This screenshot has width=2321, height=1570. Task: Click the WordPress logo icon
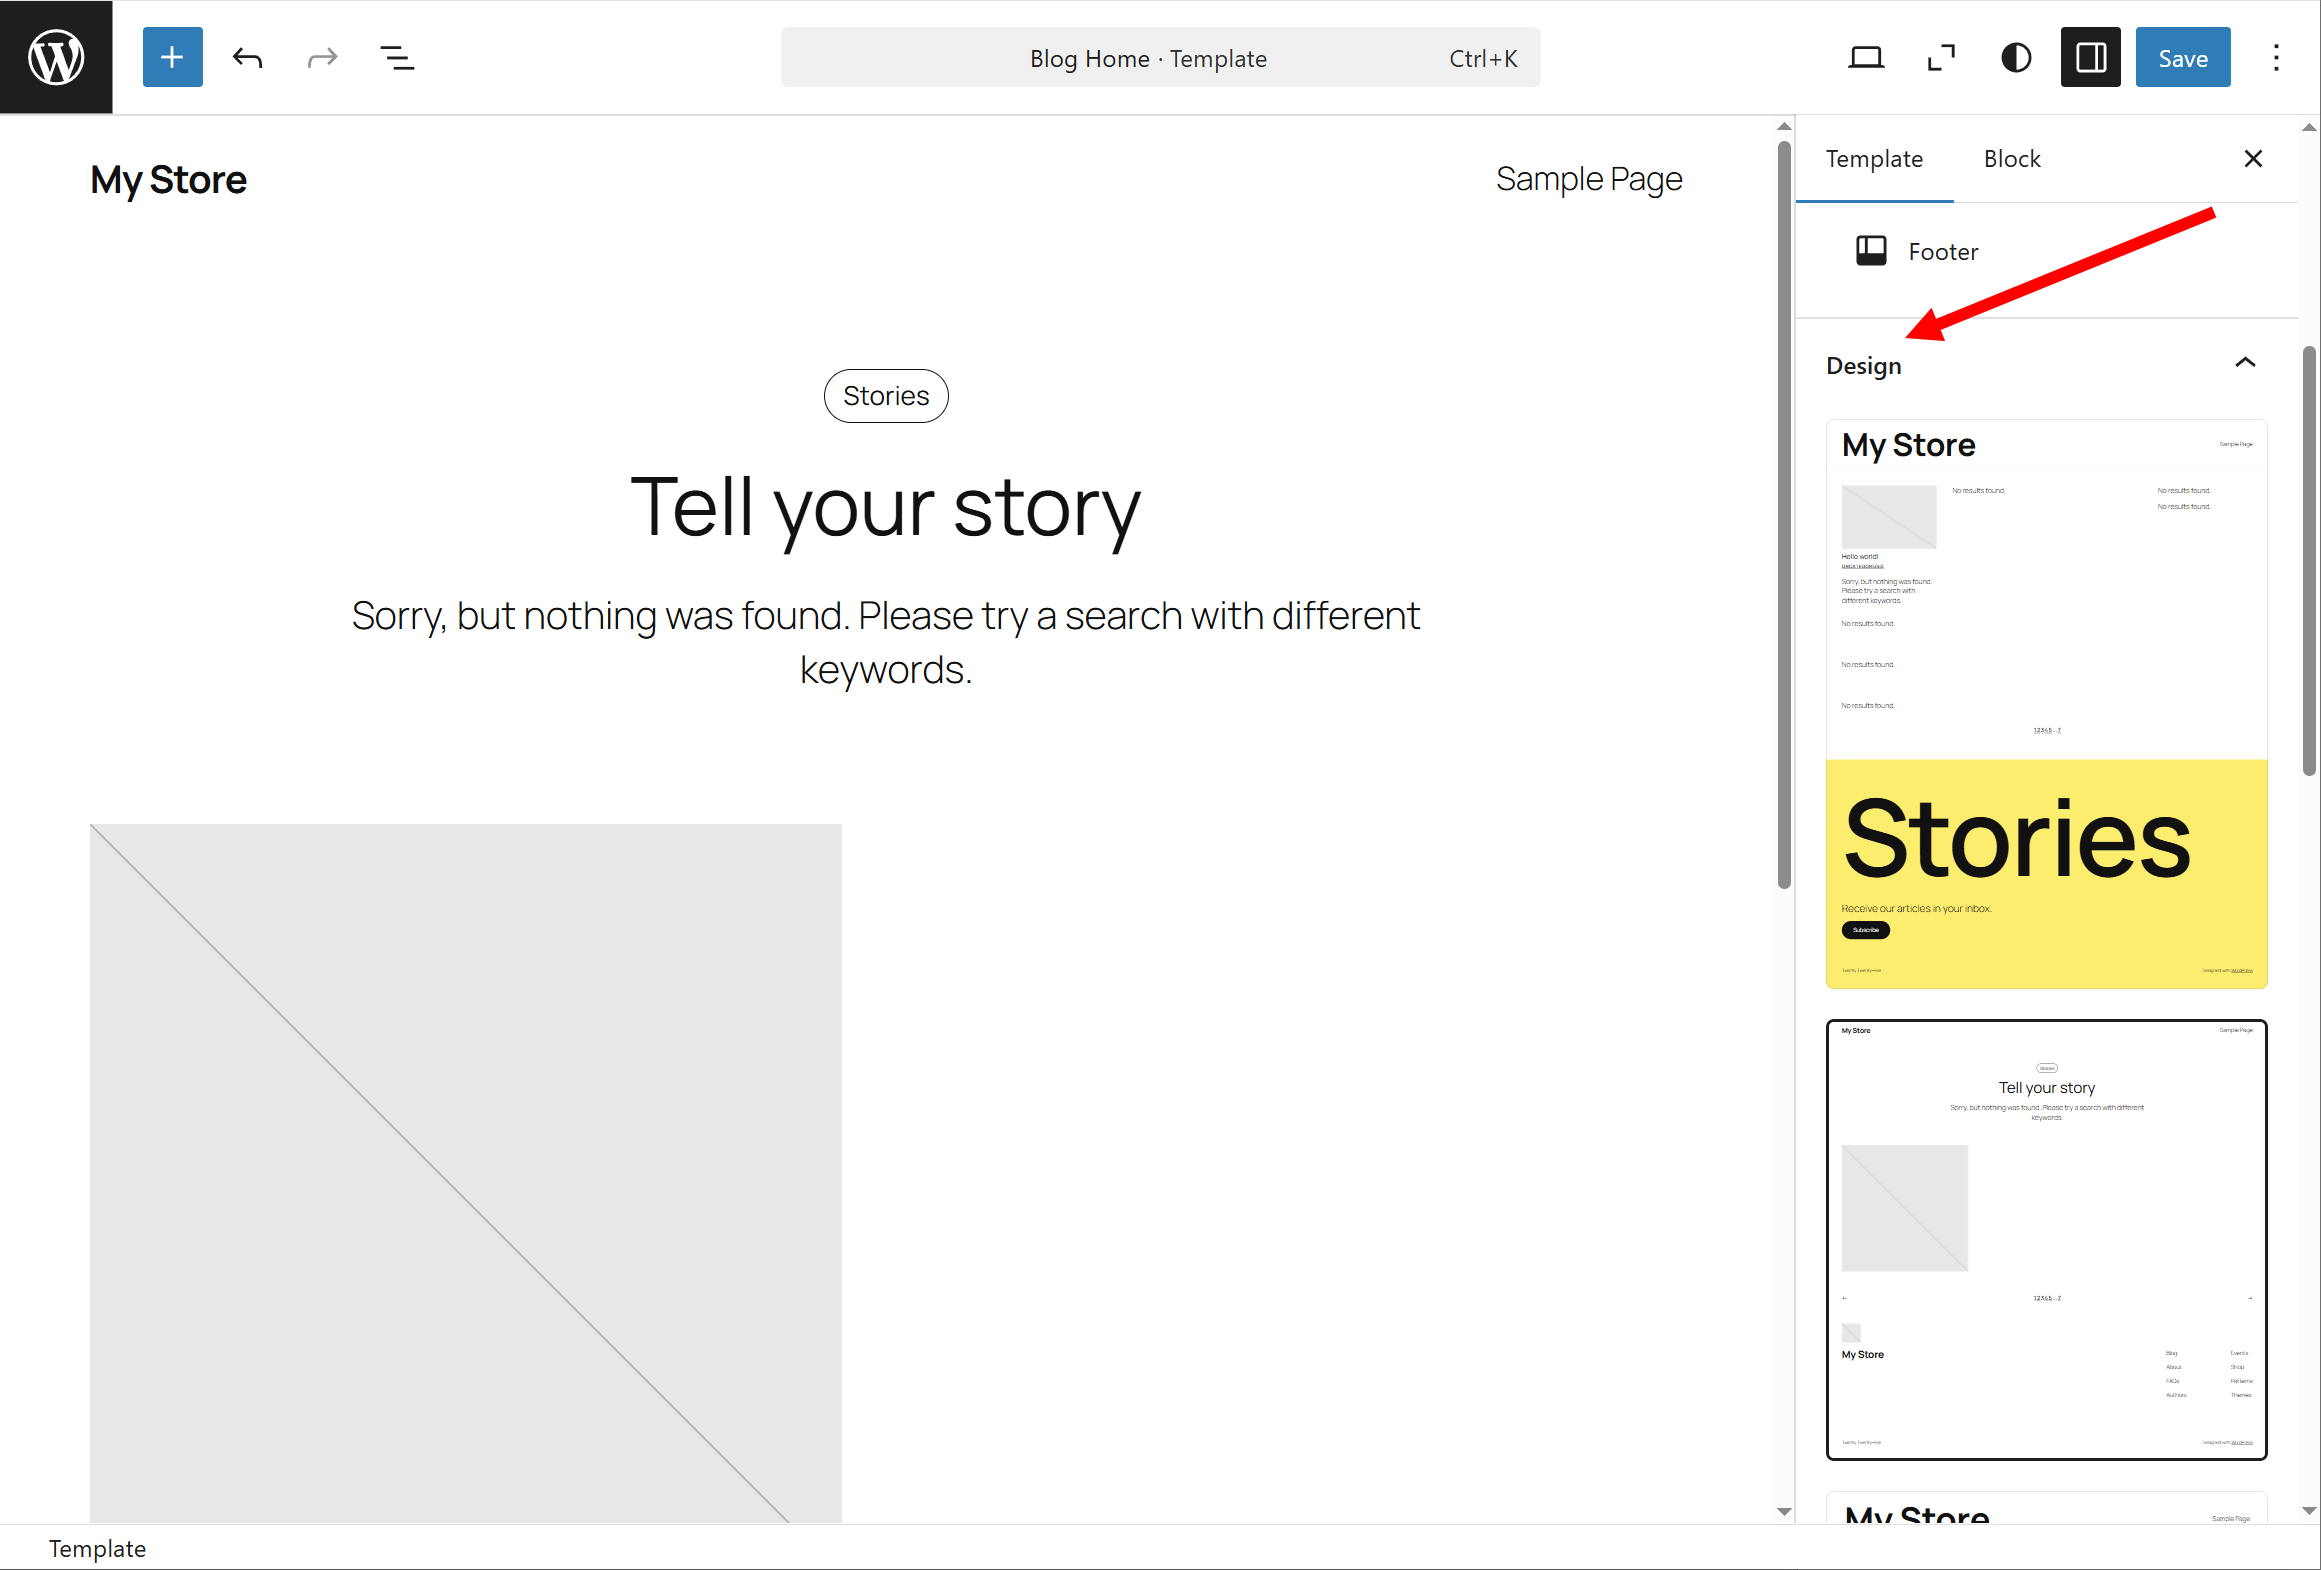[56, 57]
